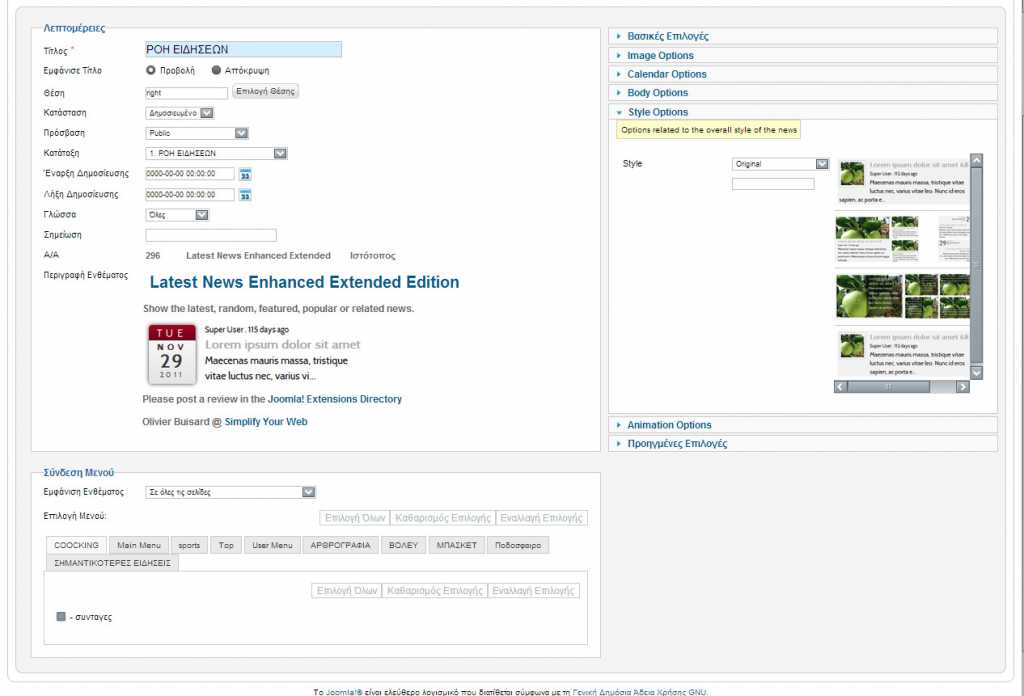Open the Style dropdown set to Original
The image size is (1024, 696).
tap(780, 164)
